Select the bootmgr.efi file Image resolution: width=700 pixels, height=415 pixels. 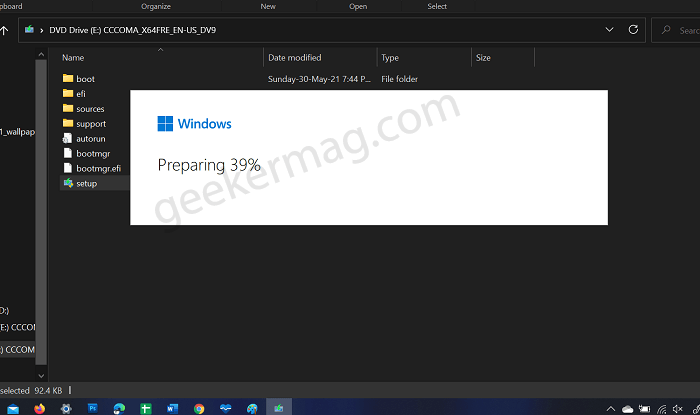point(98,168)
